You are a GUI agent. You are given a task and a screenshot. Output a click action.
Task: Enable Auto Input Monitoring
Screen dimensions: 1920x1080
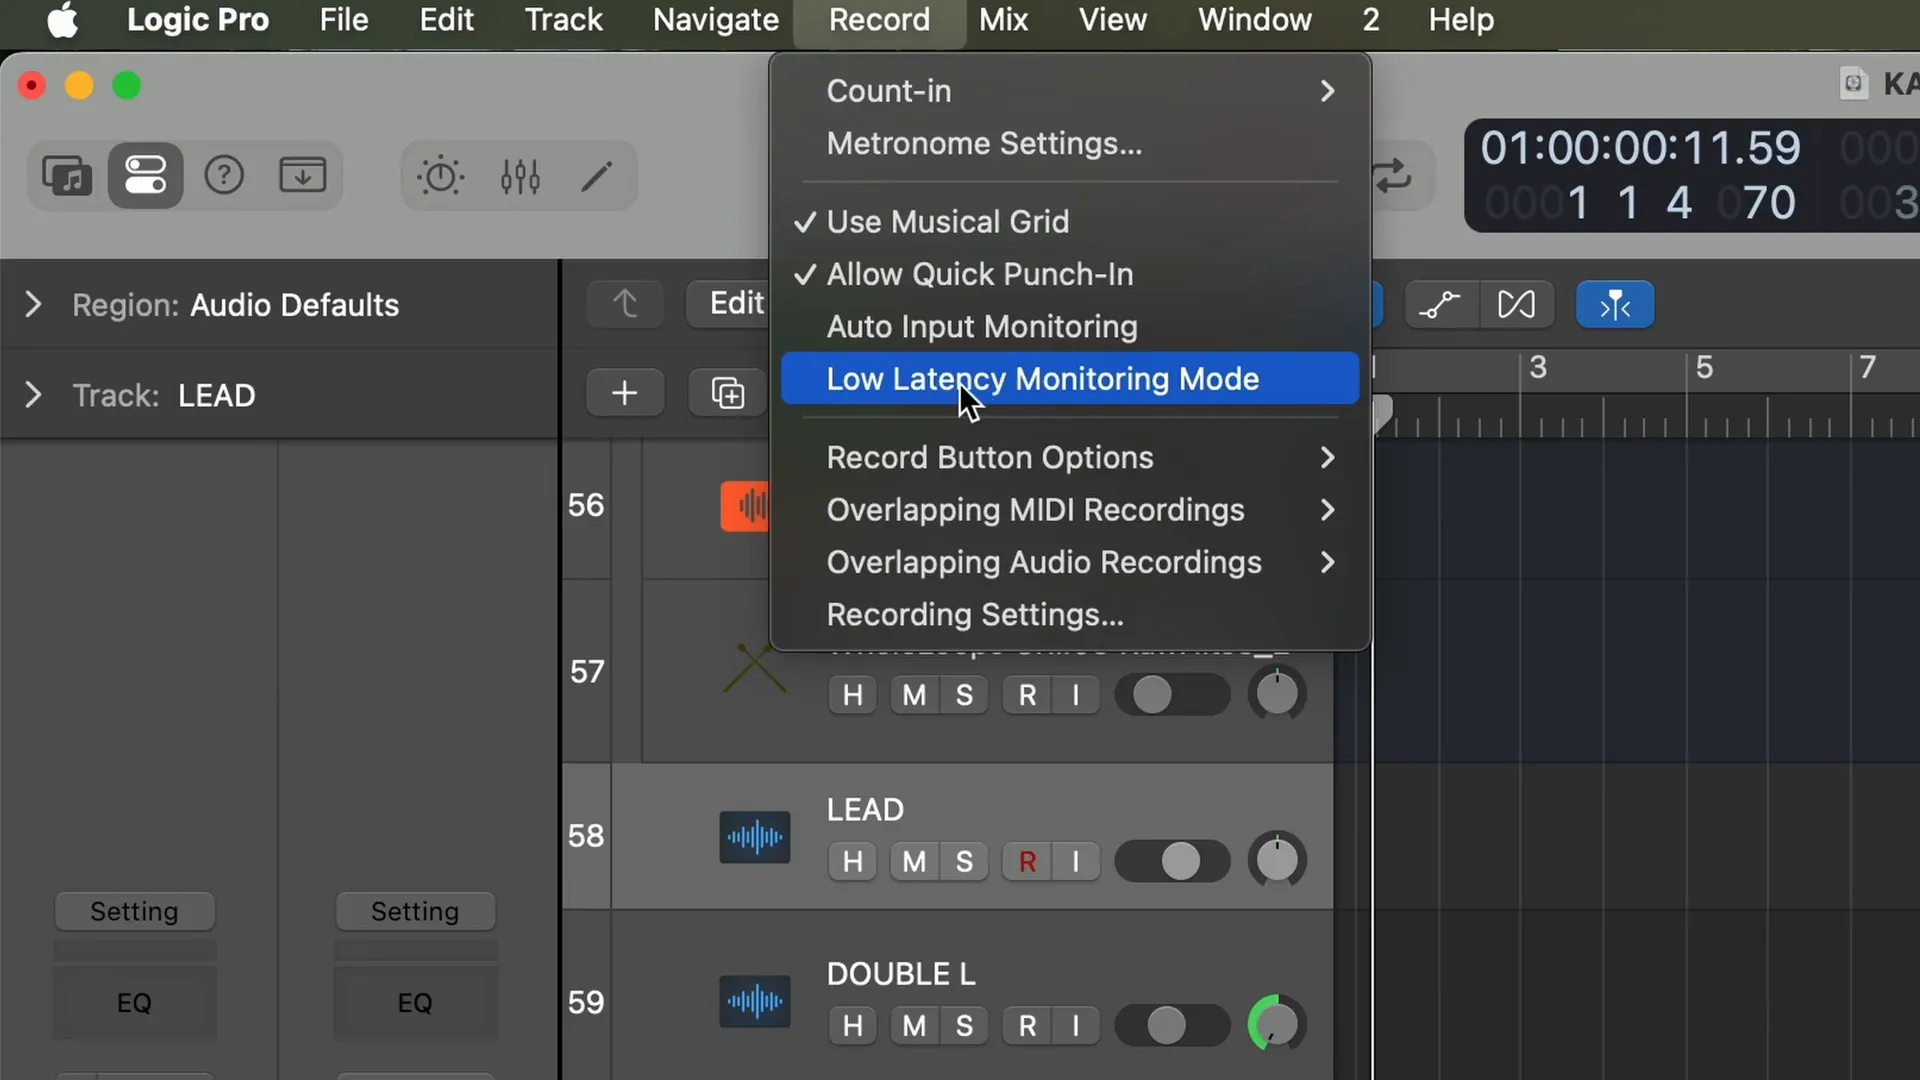coord(982,326)
